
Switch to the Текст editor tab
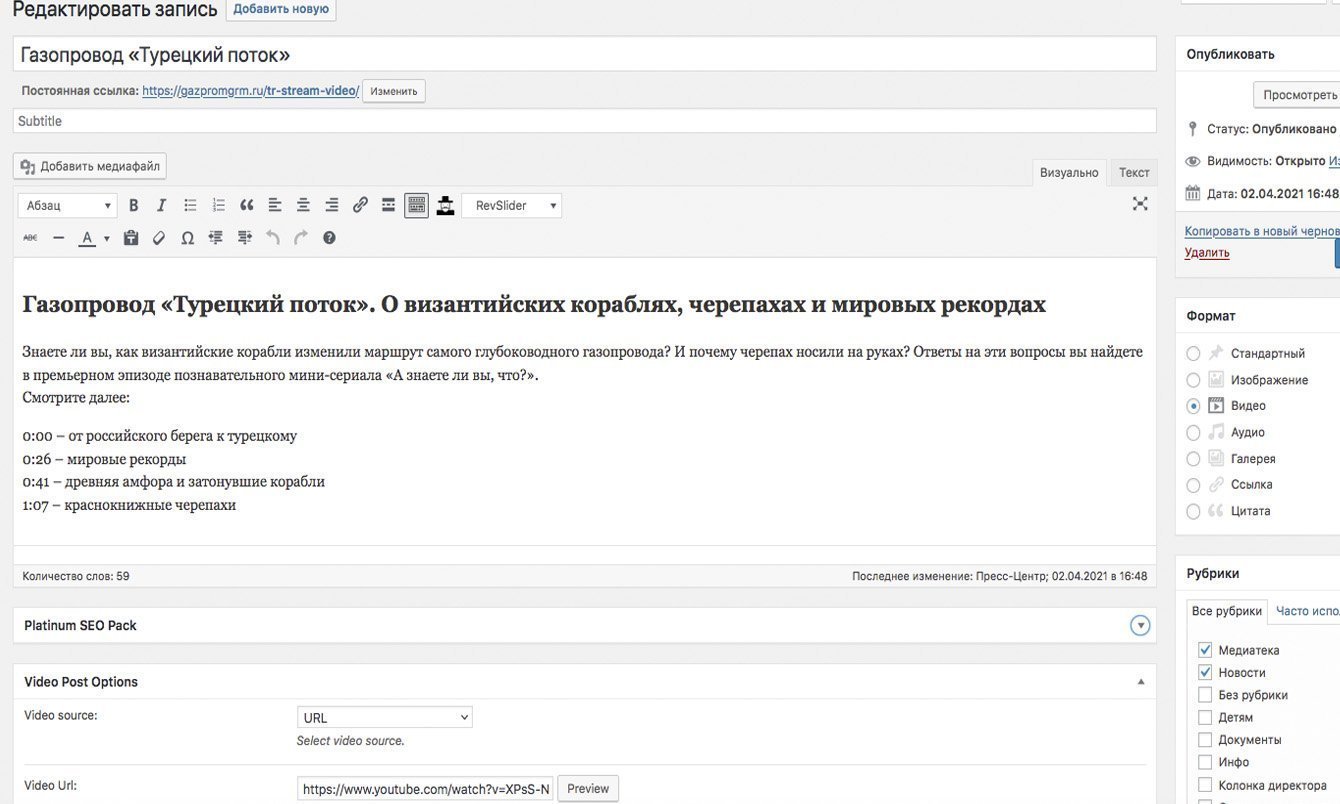1134,173
